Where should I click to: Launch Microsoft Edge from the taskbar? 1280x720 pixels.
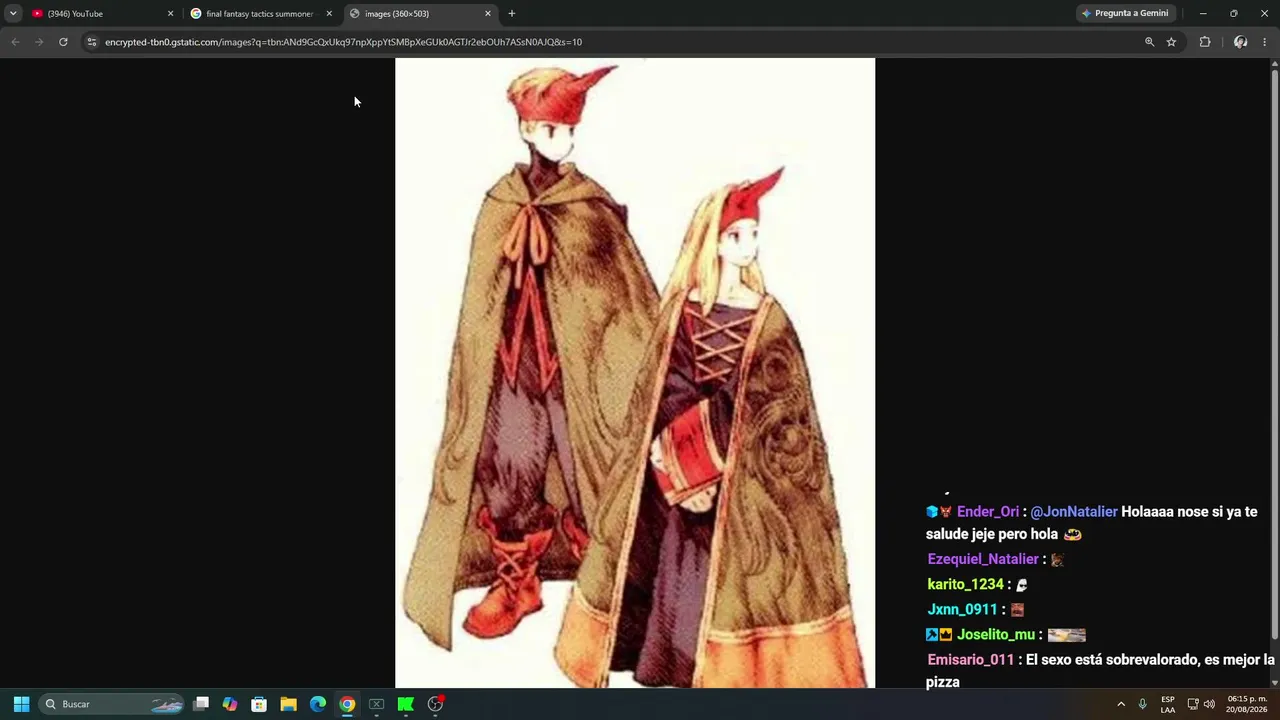[x=318, y=704]
